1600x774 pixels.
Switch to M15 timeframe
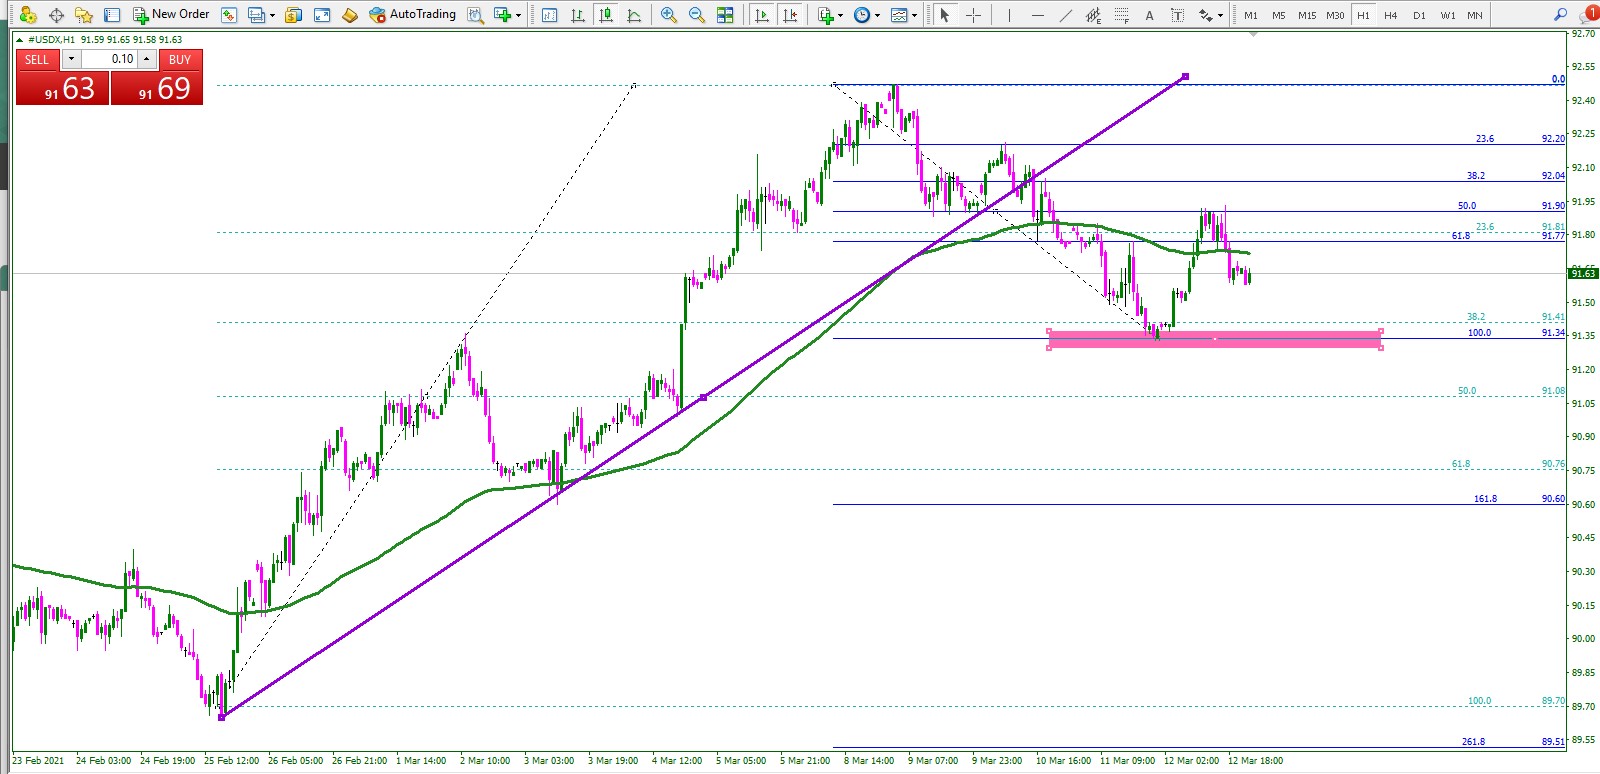pyautogui.click(x=1307, y=15)
